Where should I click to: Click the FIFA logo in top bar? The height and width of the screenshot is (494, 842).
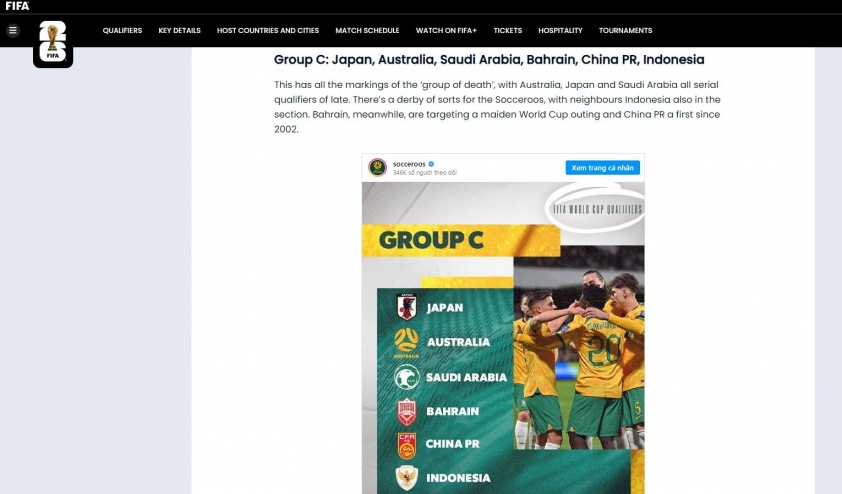click(x=17, y=6)
